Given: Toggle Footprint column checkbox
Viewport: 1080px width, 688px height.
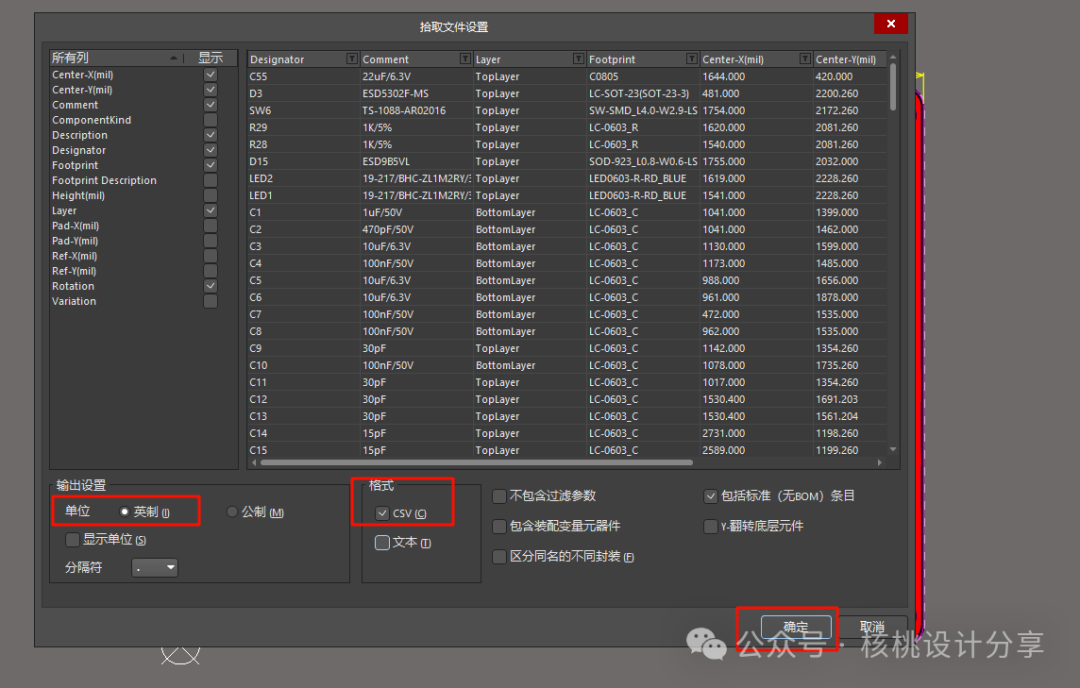Looking at the screenshot, I should click(211, 165).
